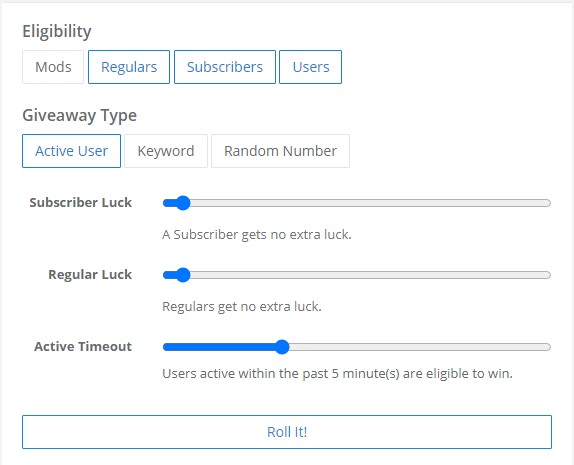The width and height of the screenshot is (574, 465).
Task: Switch giveaway type to Keyword
Action: [x=166, y=151]
